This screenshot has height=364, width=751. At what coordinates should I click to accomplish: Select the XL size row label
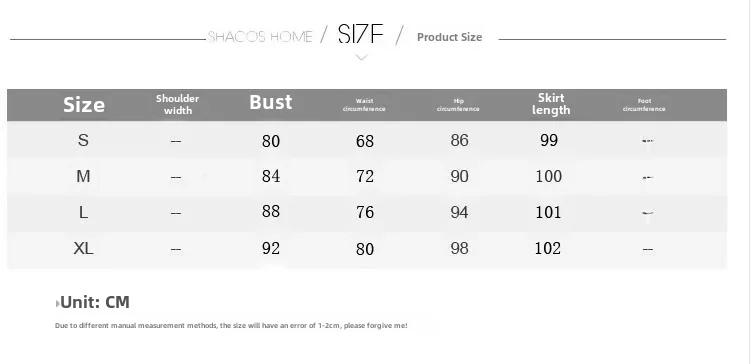pos(83,249)
